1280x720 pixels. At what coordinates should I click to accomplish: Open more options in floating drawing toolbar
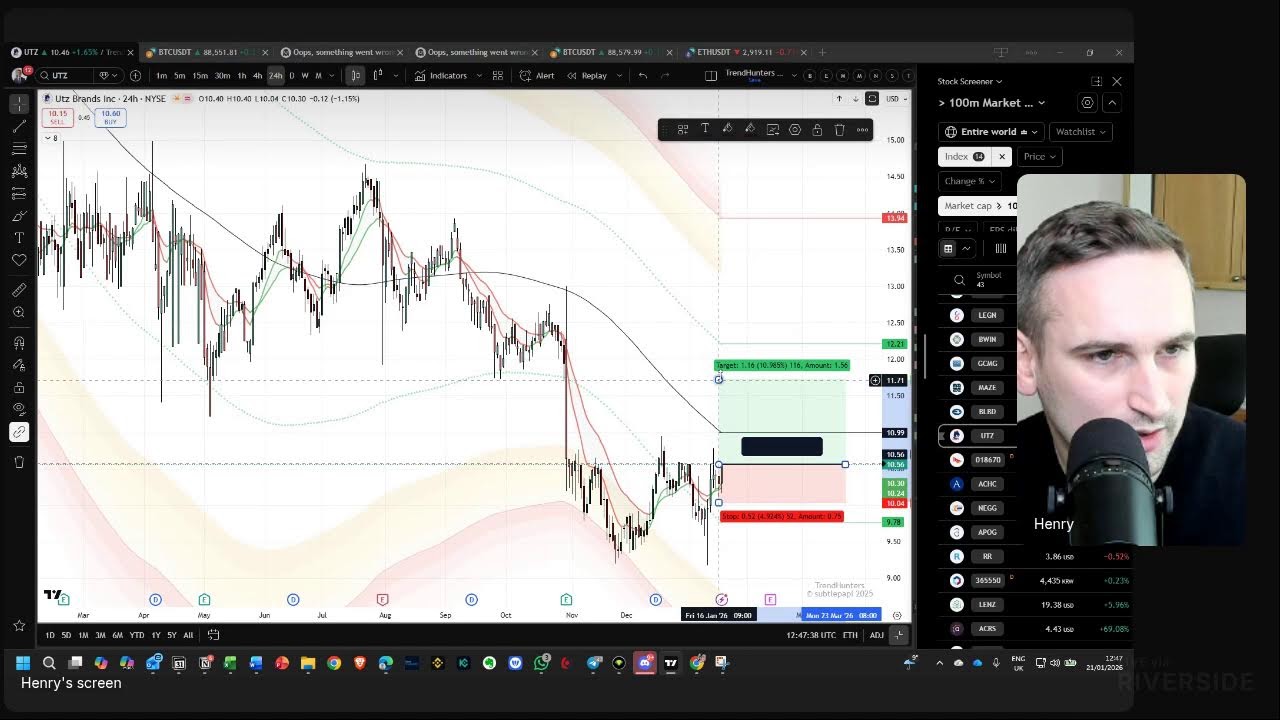click(x=862, y=129)
